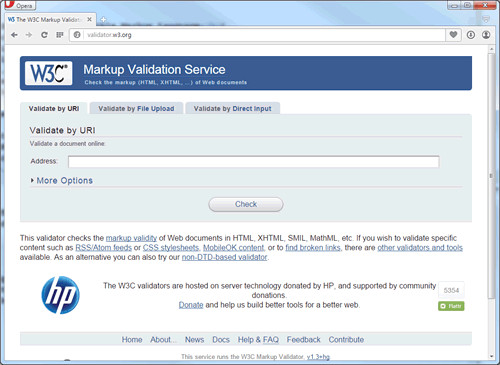Click the address bar with validator.w3.org

pos(257,35)
